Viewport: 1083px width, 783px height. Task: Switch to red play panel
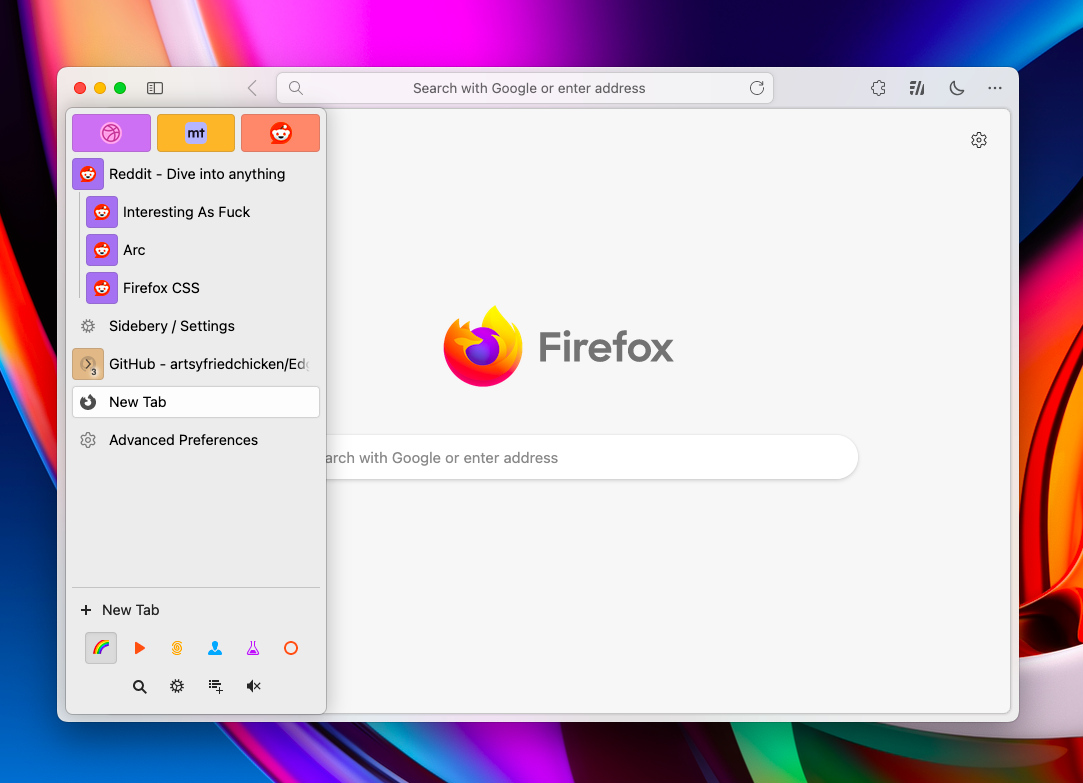(140, 648)
